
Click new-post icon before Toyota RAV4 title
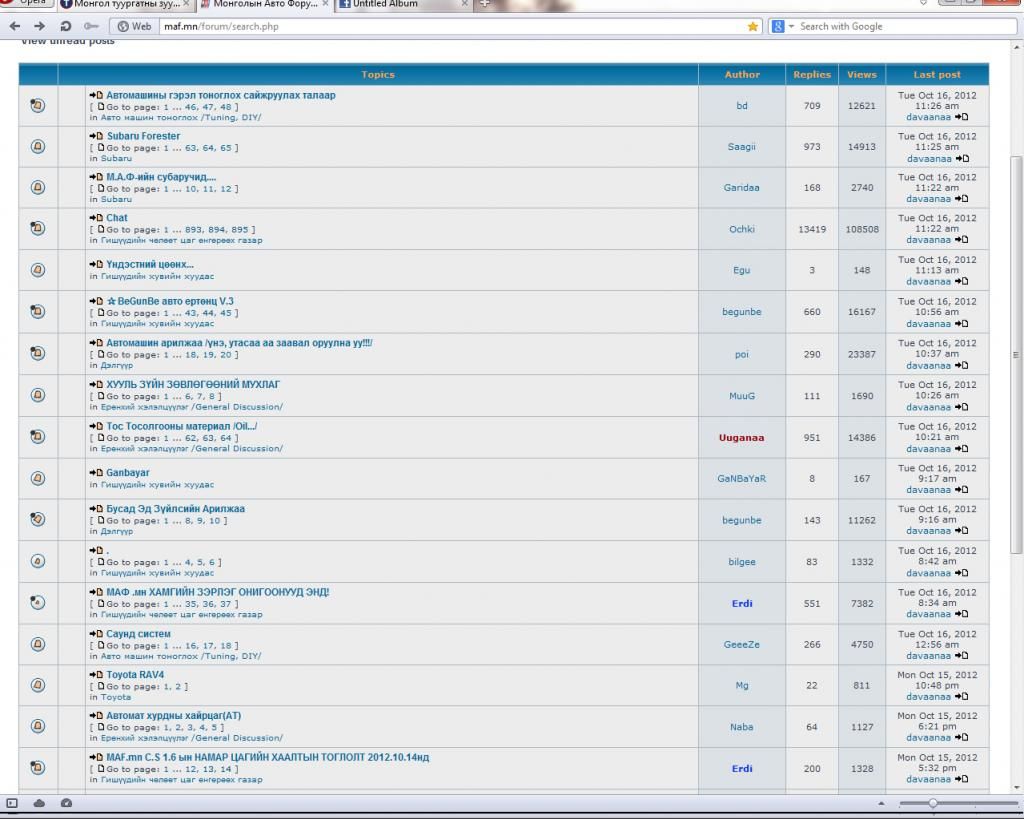[96, 675]
